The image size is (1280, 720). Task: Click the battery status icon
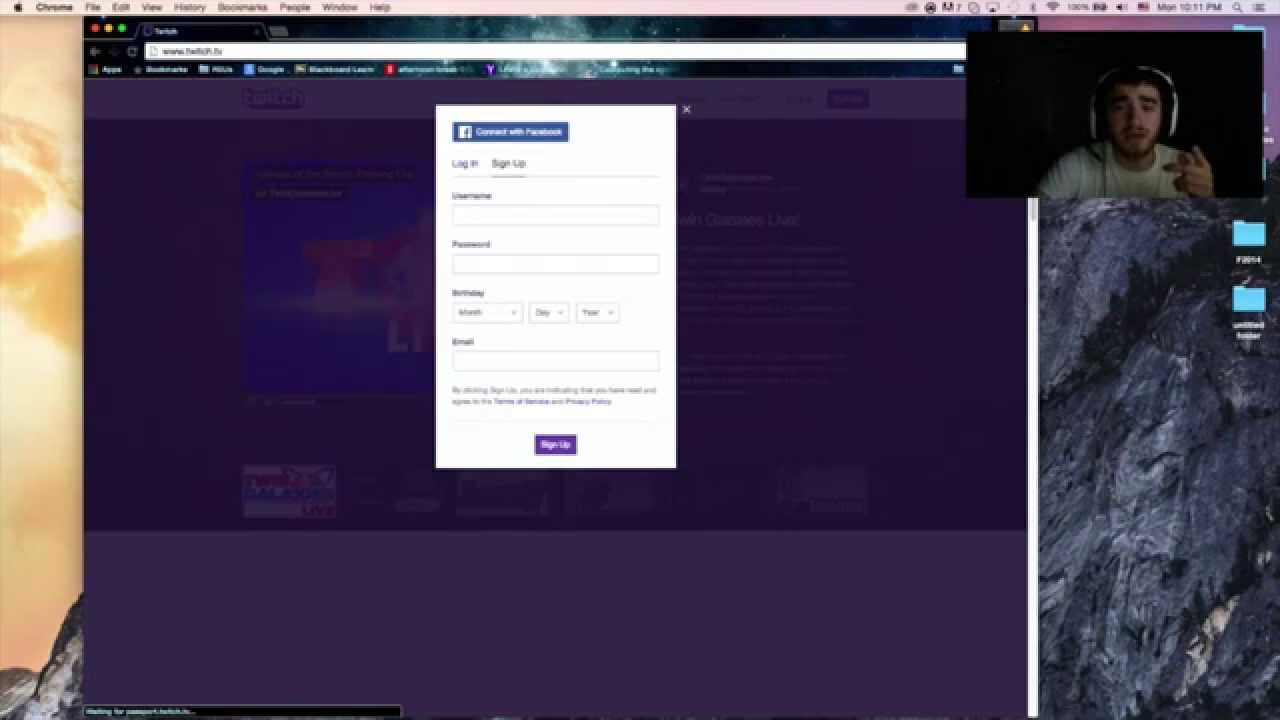tap(1102, 7)
